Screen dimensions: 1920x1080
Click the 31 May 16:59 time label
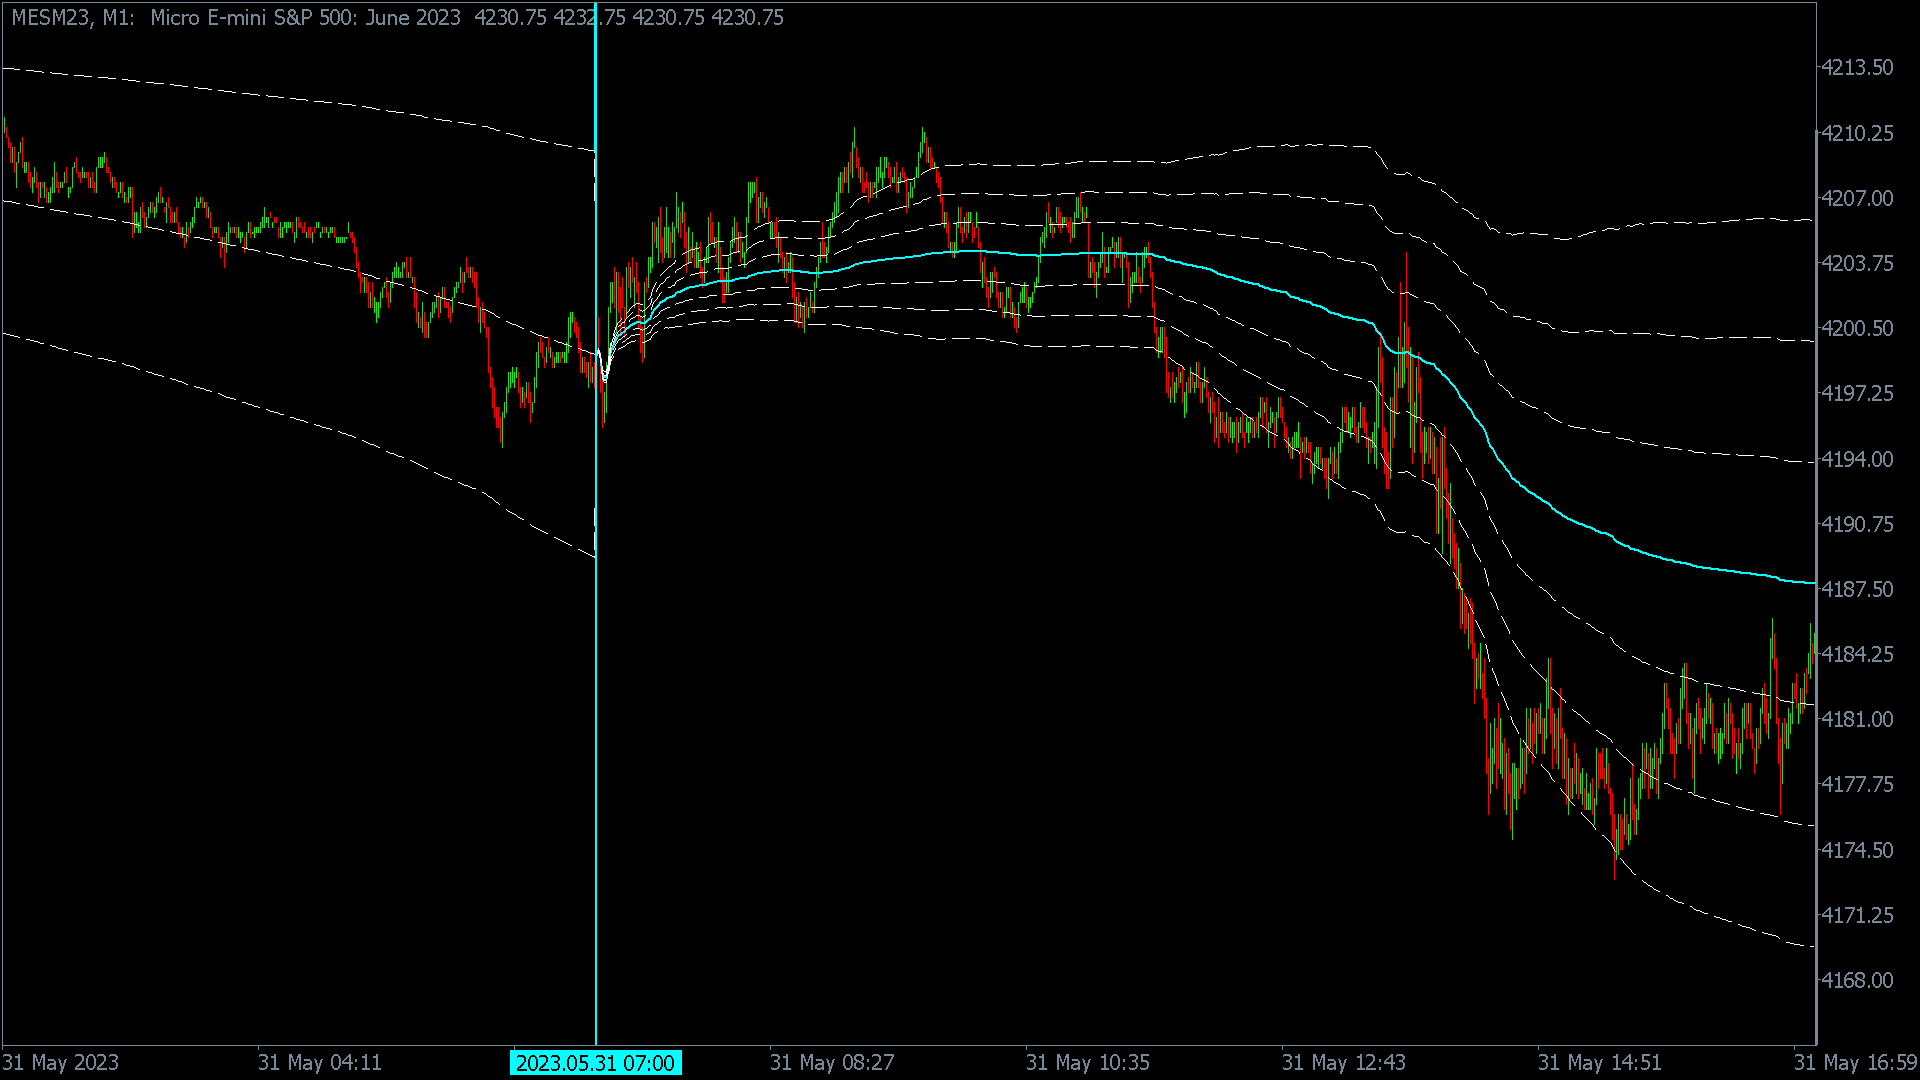pyautogui.click(x=1855, y=1063)
